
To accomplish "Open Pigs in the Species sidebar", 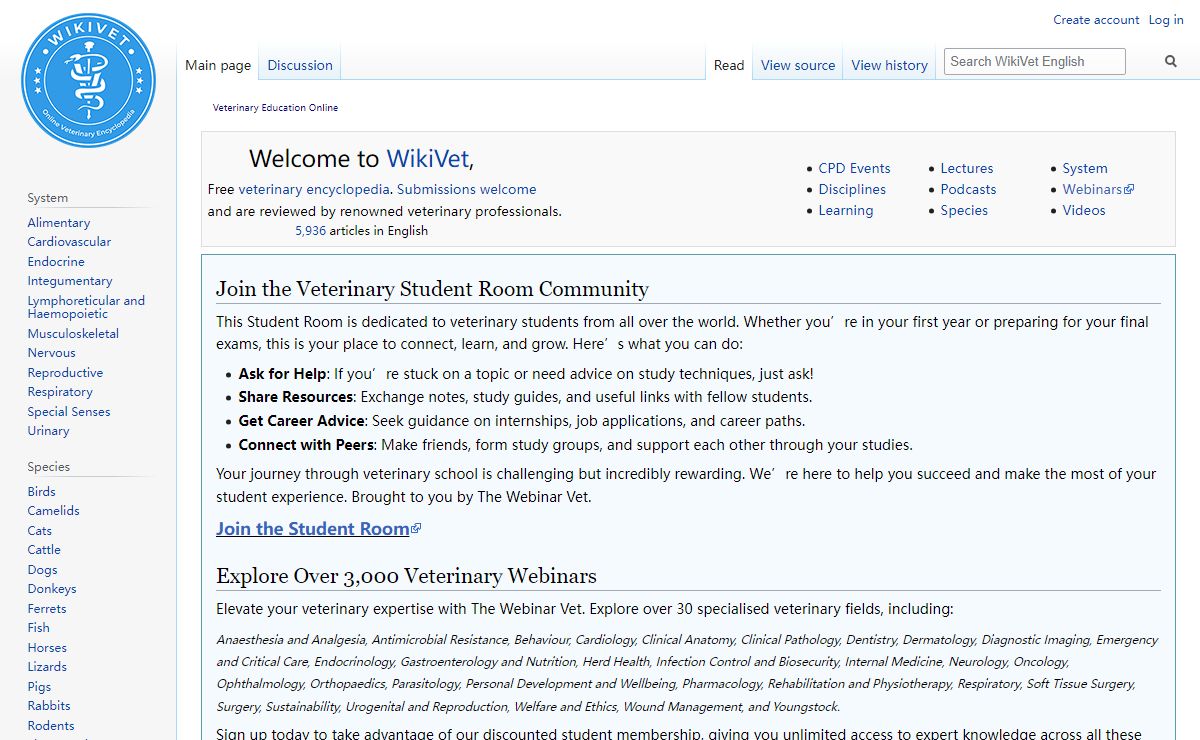I will point(39,687).
